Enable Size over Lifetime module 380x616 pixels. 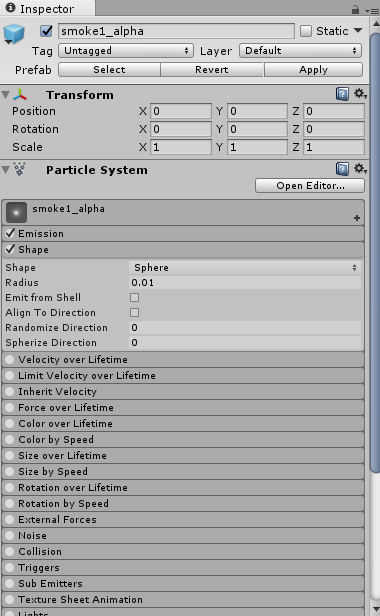pos(9,456)
